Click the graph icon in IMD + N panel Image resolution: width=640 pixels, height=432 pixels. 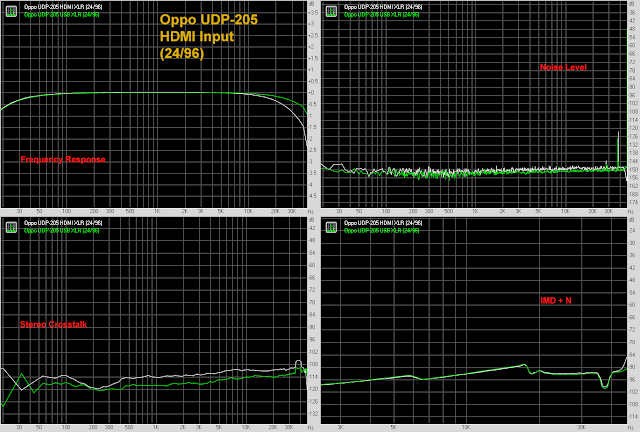click(x=331, y=227)
